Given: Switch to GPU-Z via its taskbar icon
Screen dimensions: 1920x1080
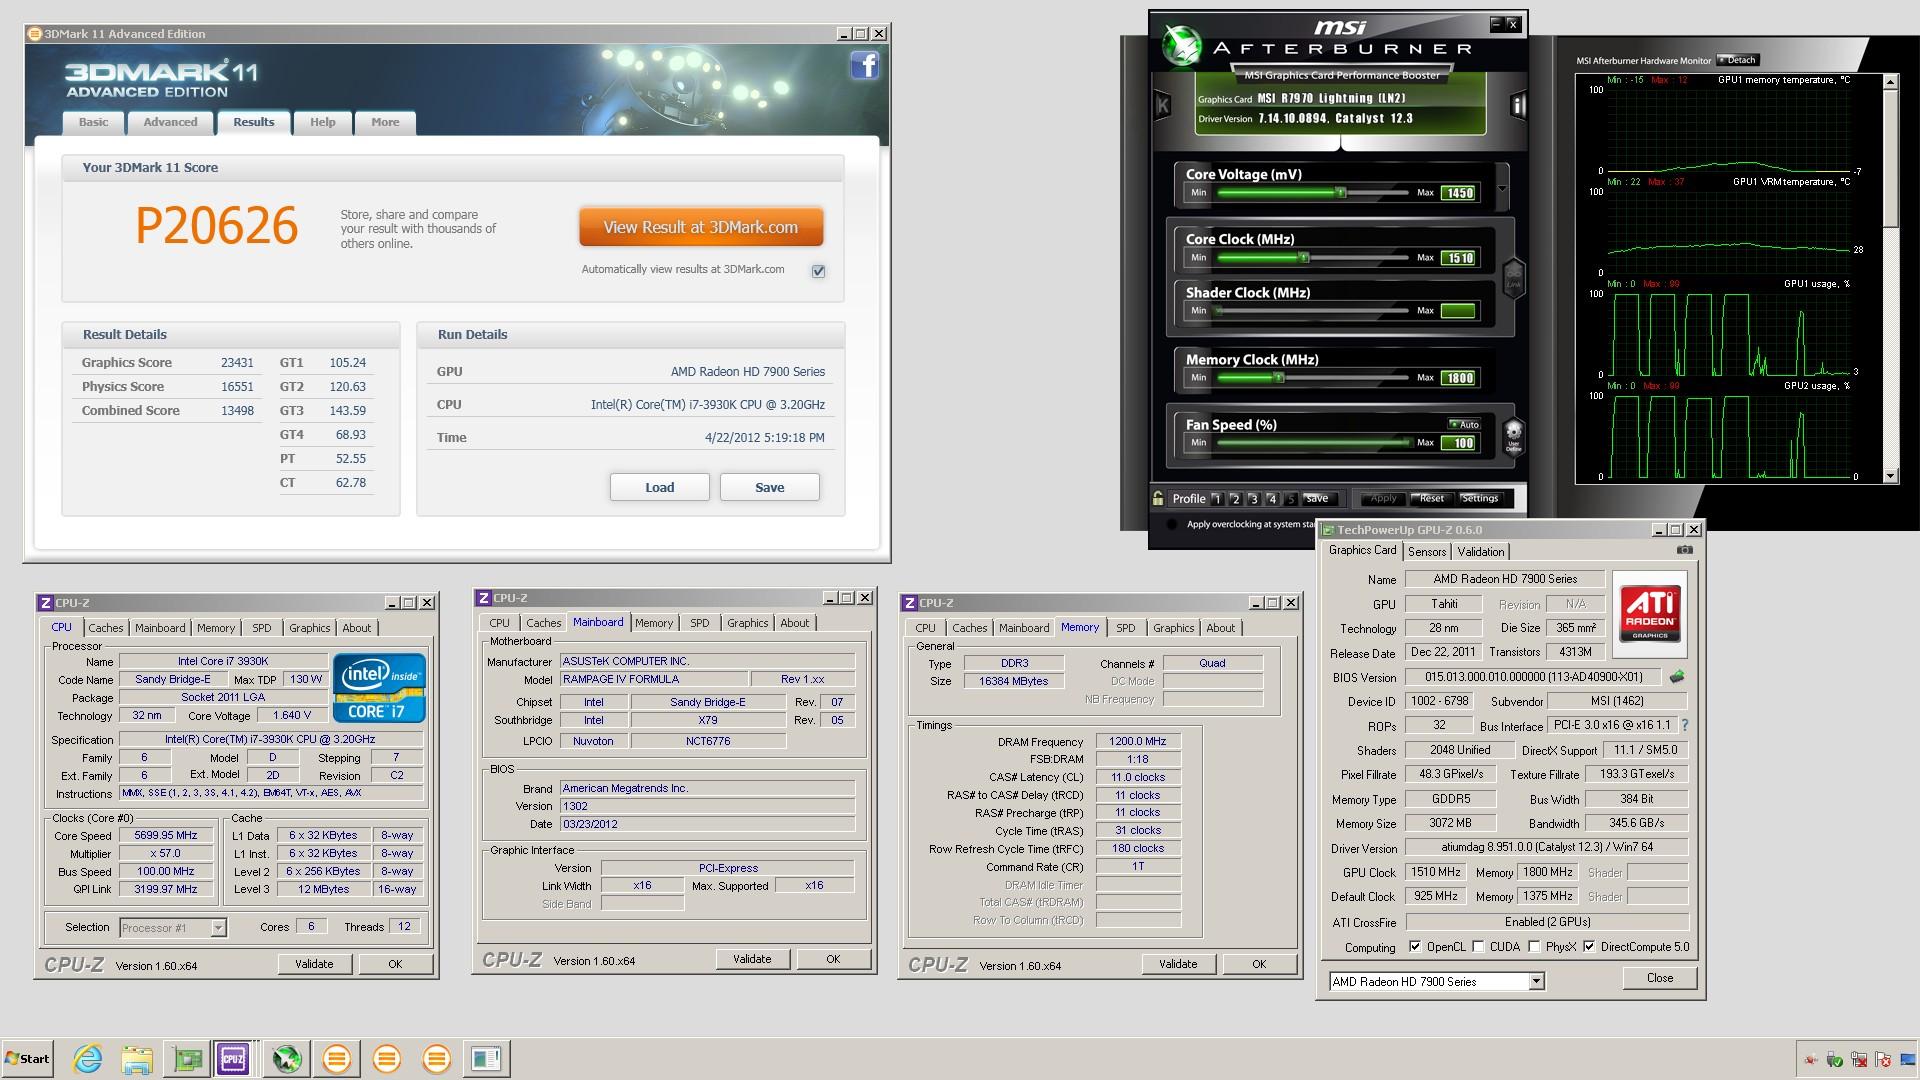Looking at the screenshot, I should 187,1058.
